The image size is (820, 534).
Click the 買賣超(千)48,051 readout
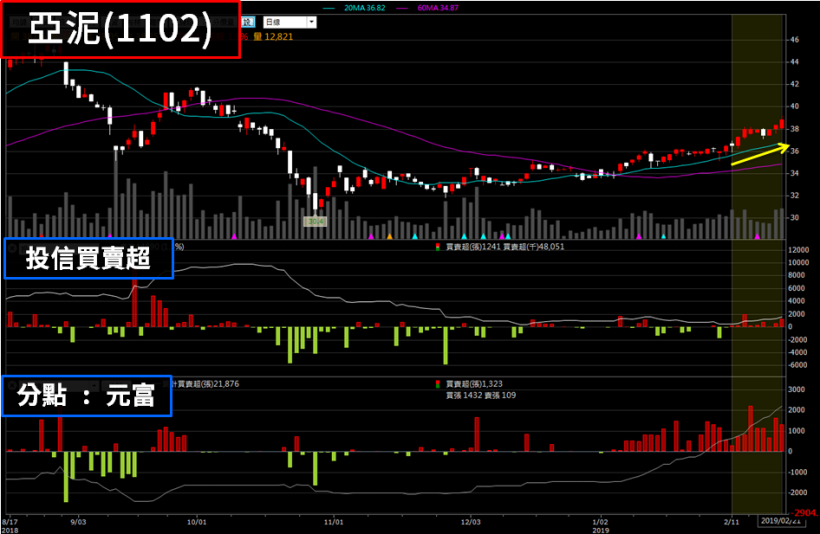click(x=534, y=247)
